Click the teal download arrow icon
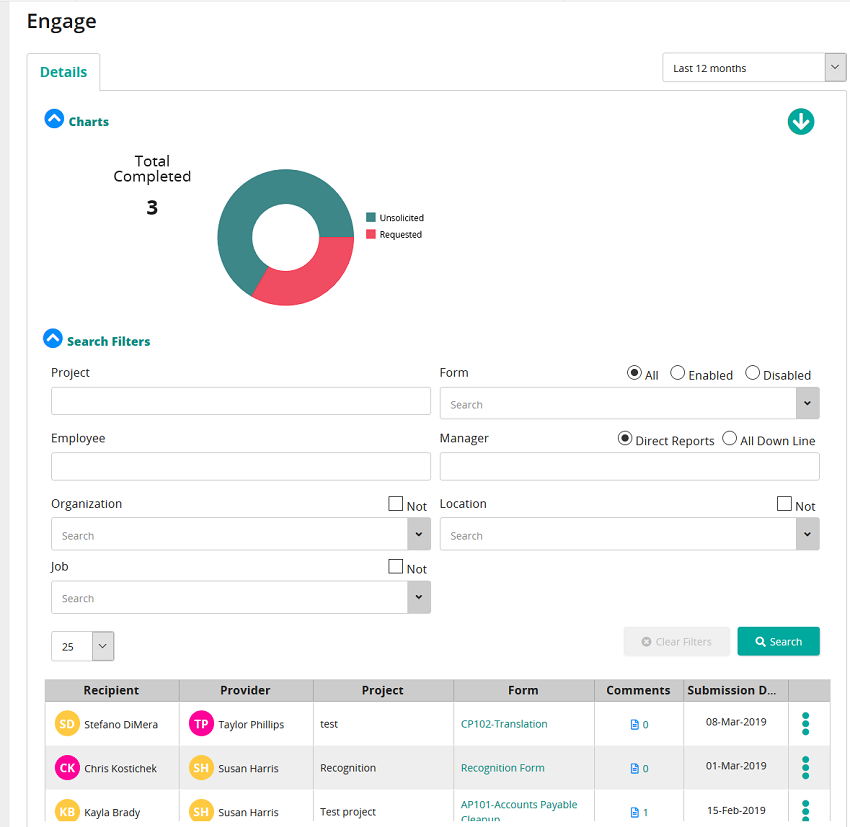Viewport: 850px width, 827px height. click(801, 121)
